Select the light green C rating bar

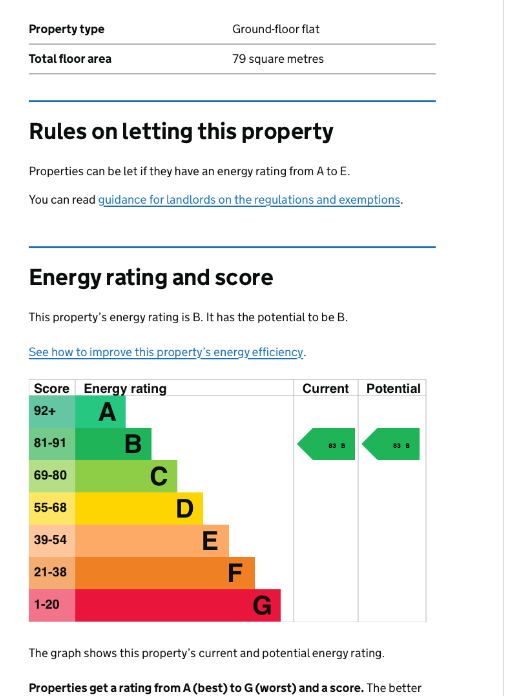coord(126,476)
